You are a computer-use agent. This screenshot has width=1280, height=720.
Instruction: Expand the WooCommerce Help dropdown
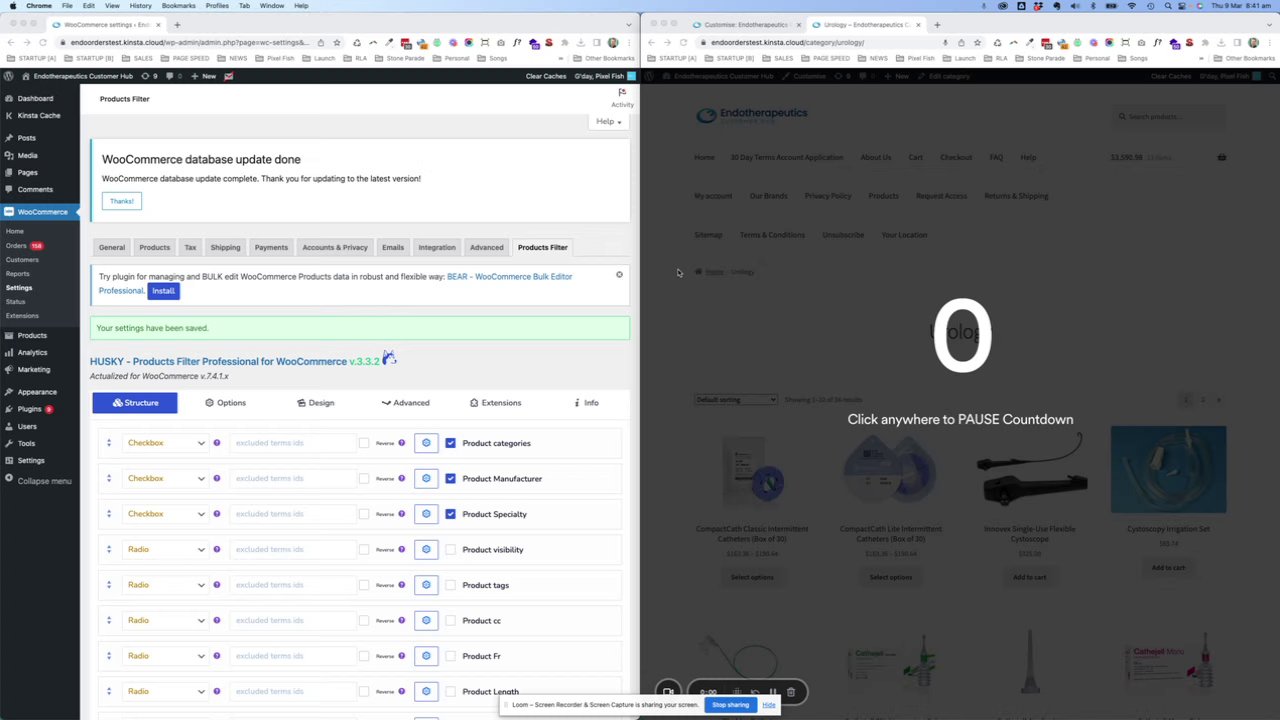coord(608,121)
